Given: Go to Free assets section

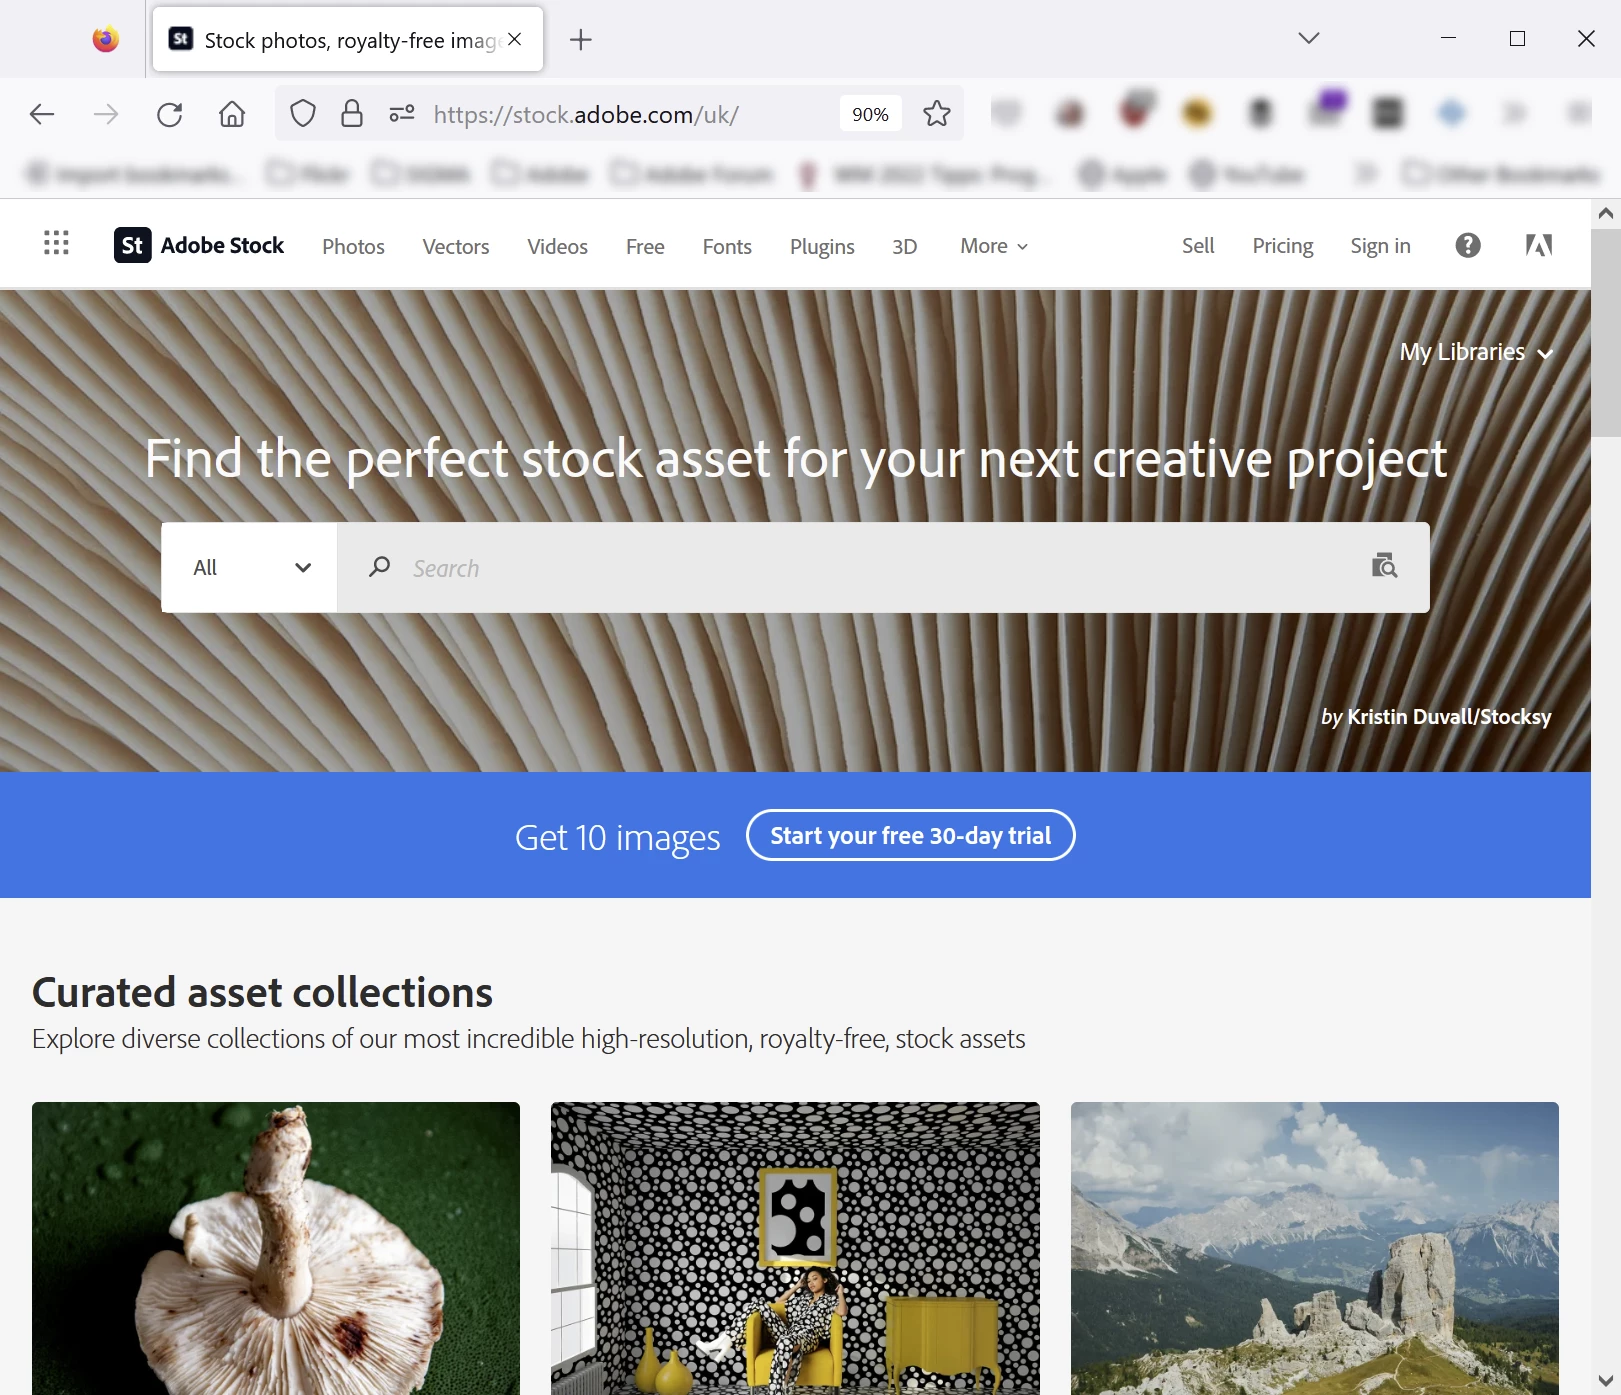Looking at the screenshot, I should pos(645,246).
